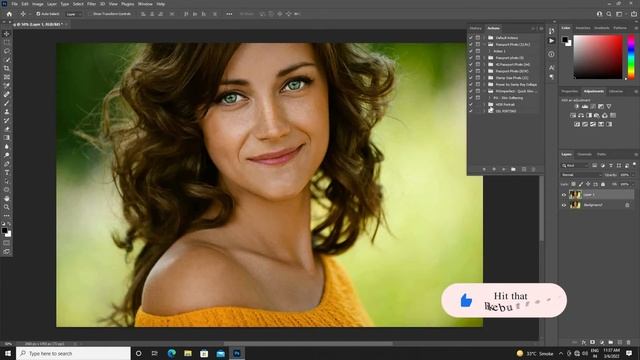The width and height of the screenshot is (640, 360).
Task: Add an Invert adjustment
Action: (577, 124)
